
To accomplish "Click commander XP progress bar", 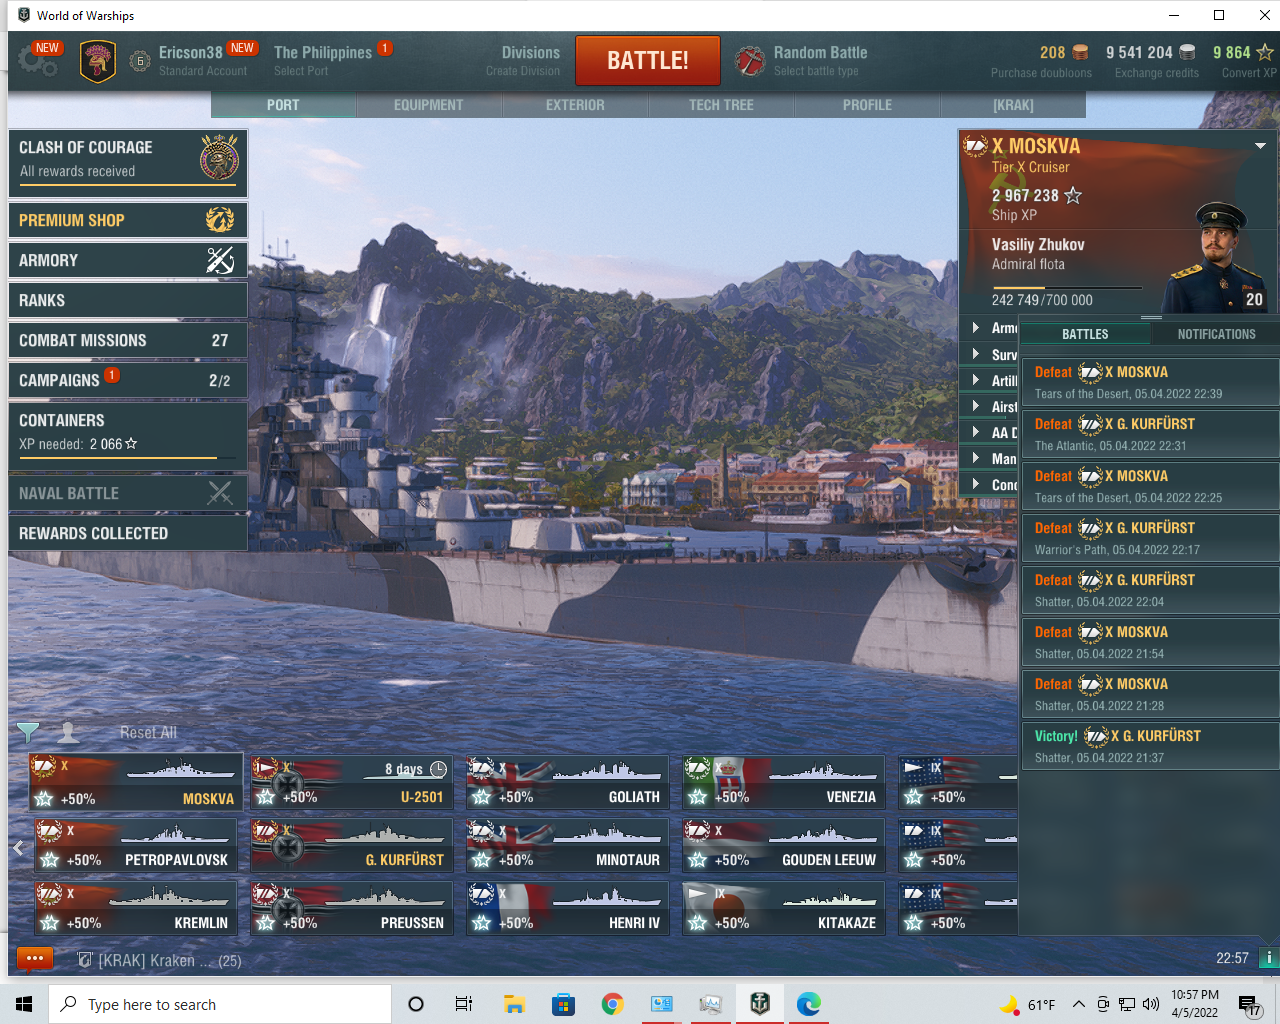I will [x=1066, y=288].
